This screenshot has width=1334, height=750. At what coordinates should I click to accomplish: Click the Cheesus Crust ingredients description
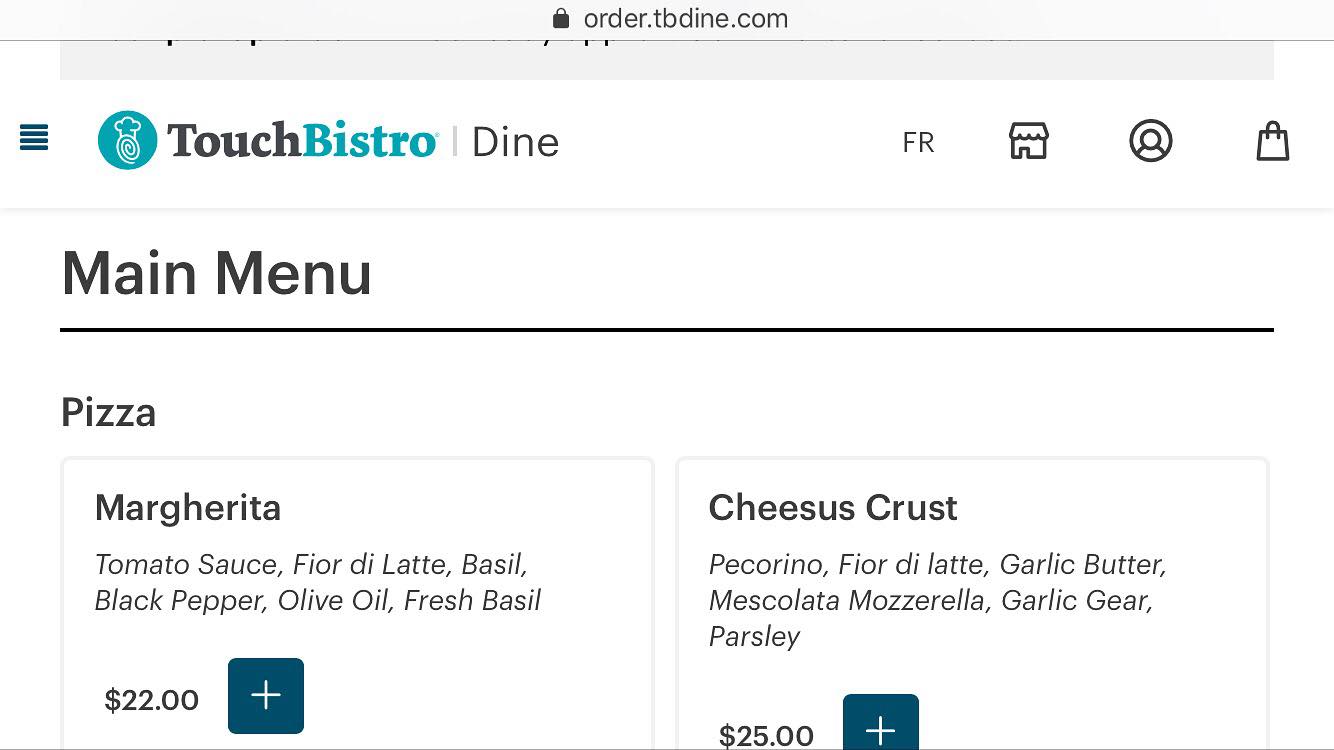click(937, 600)
